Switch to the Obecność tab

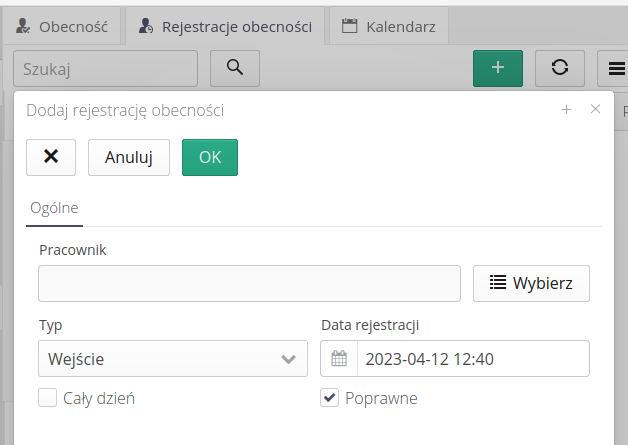click(x=63, y=27)
